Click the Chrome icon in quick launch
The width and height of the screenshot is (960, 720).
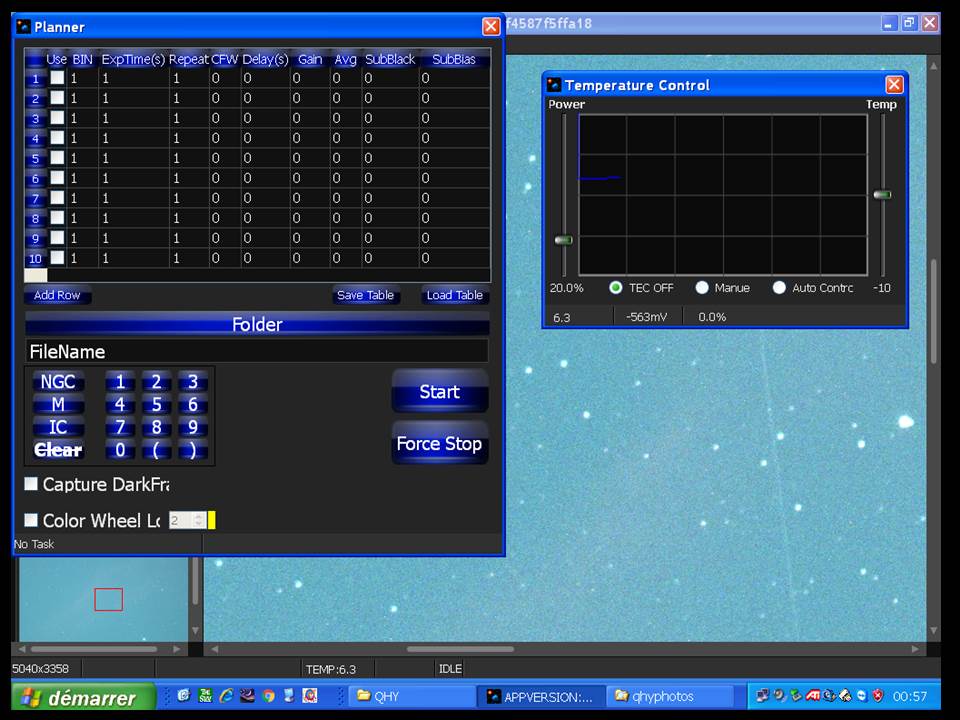tap(269, 696)
